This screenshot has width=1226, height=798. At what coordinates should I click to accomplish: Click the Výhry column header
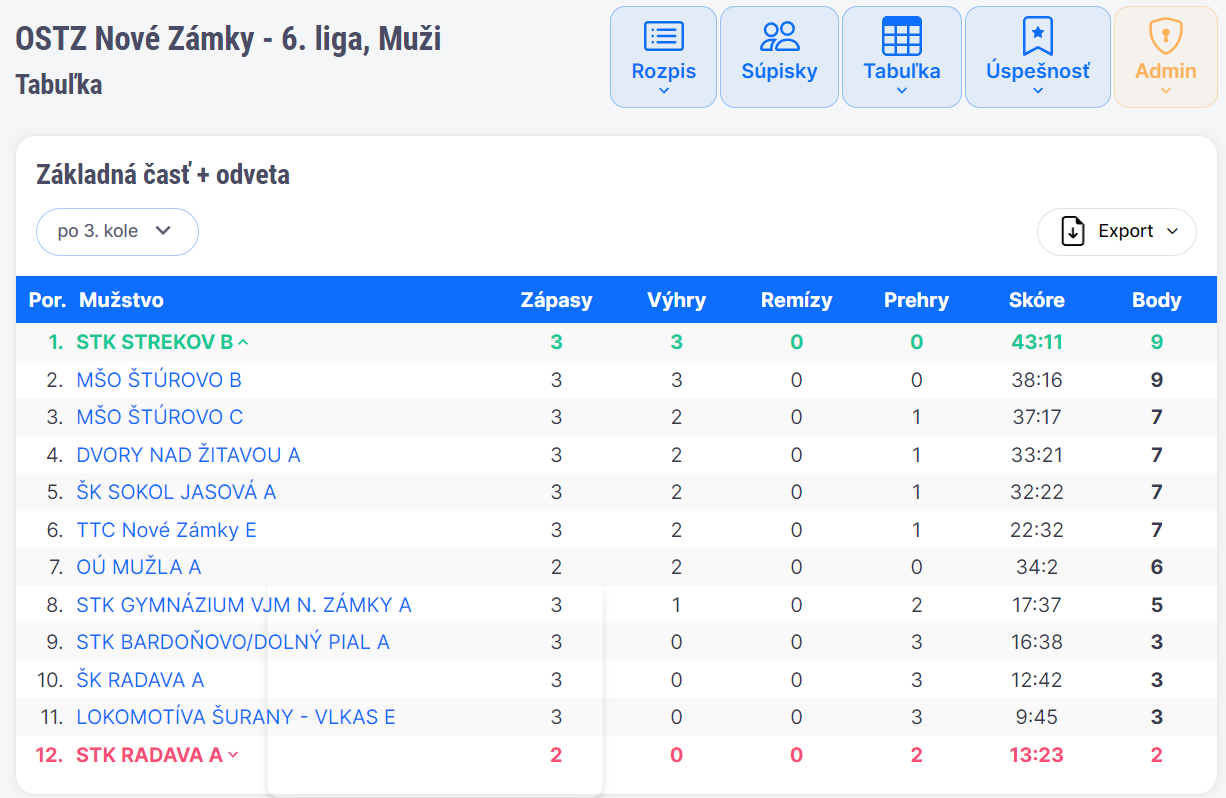(677, 300)
